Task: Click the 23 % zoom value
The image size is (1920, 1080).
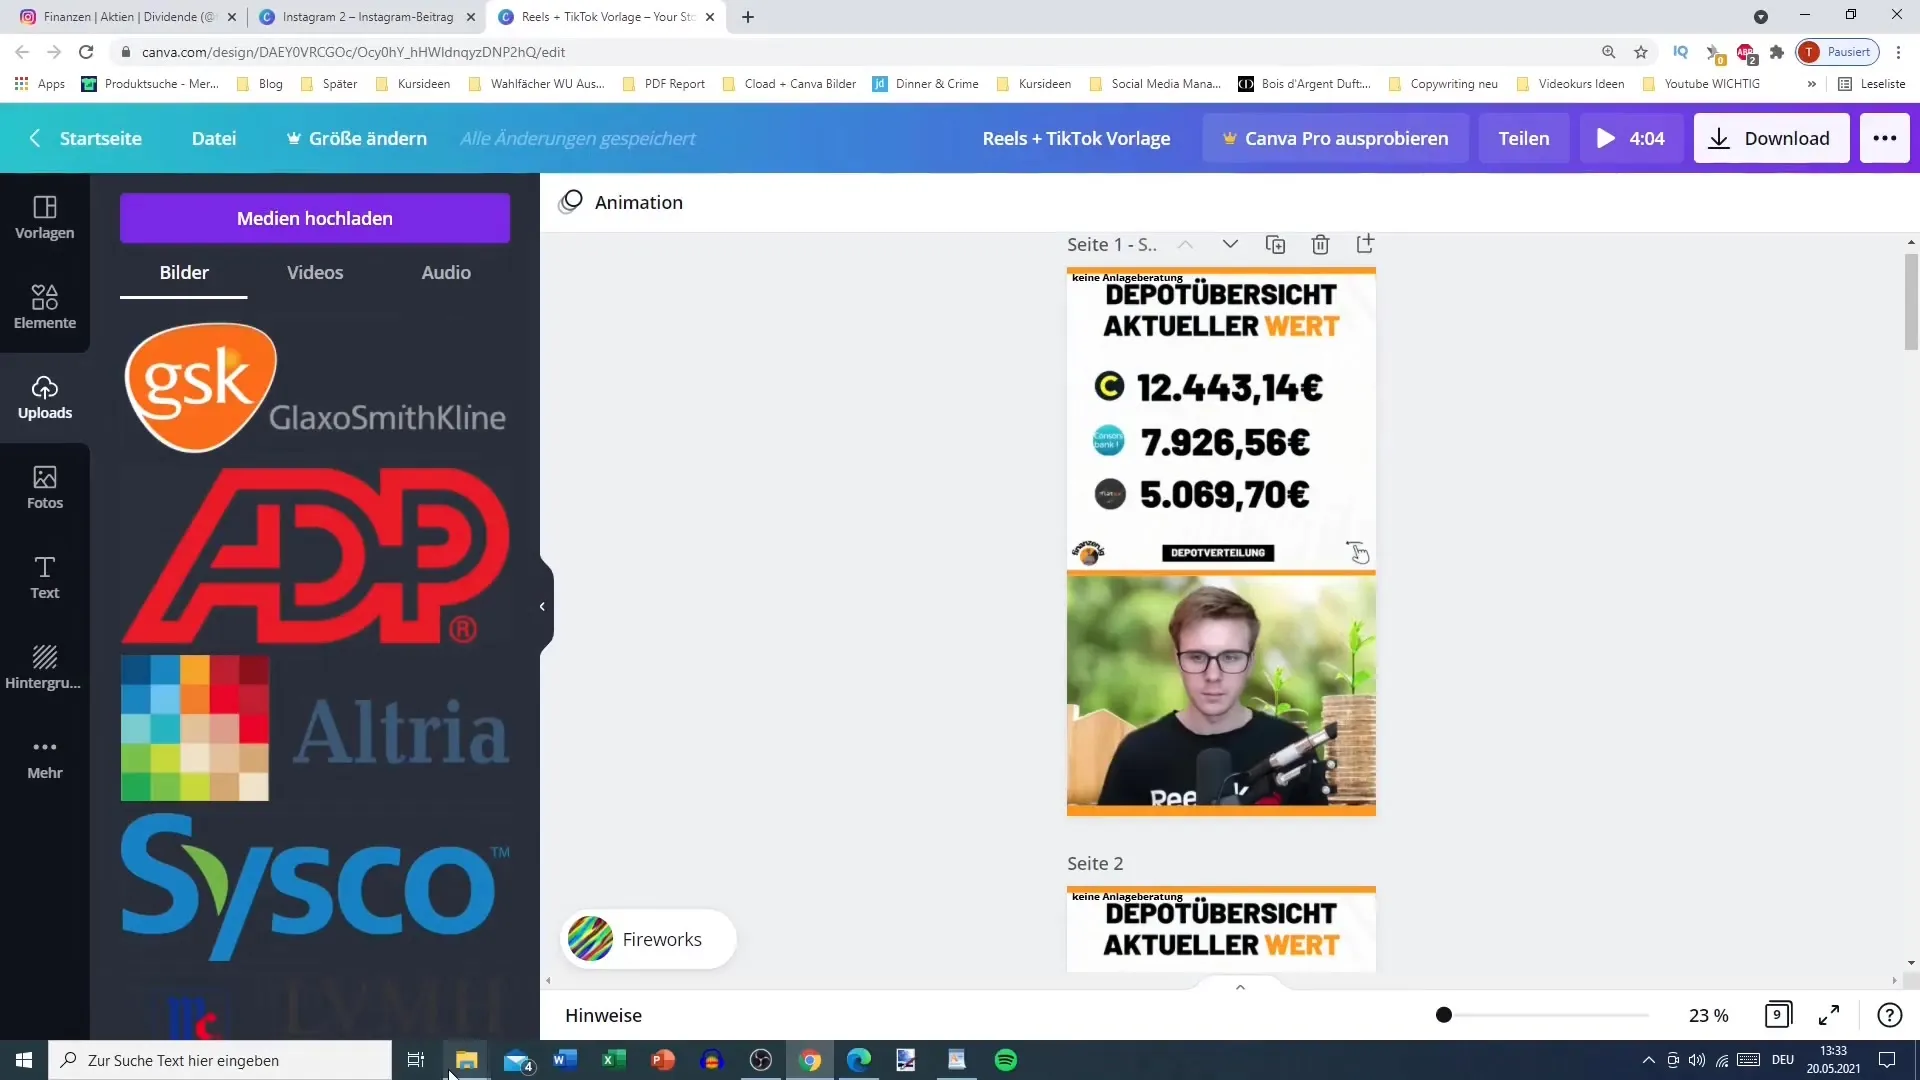Action: pos(1708,1015)
